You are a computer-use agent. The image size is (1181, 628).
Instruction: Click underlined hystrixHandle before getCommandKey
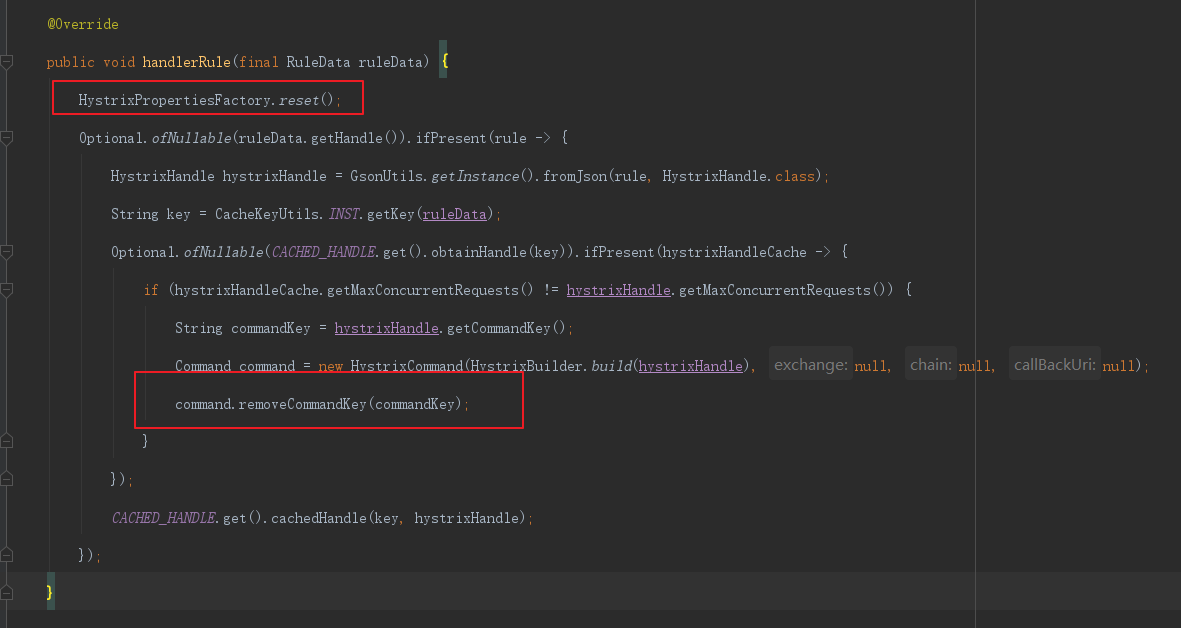coord(386,328)
